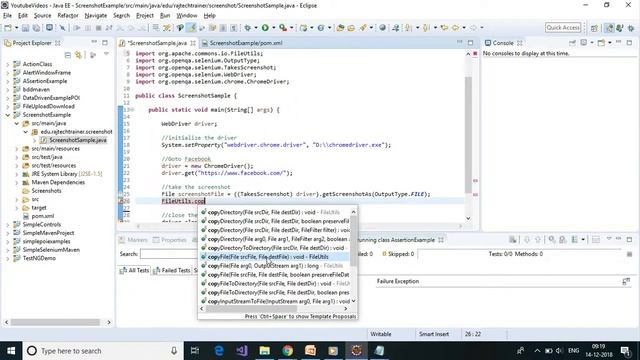This screenshot has width=640, height=360.
Task: Click the green Run button in toolbar
Action: 265,28
